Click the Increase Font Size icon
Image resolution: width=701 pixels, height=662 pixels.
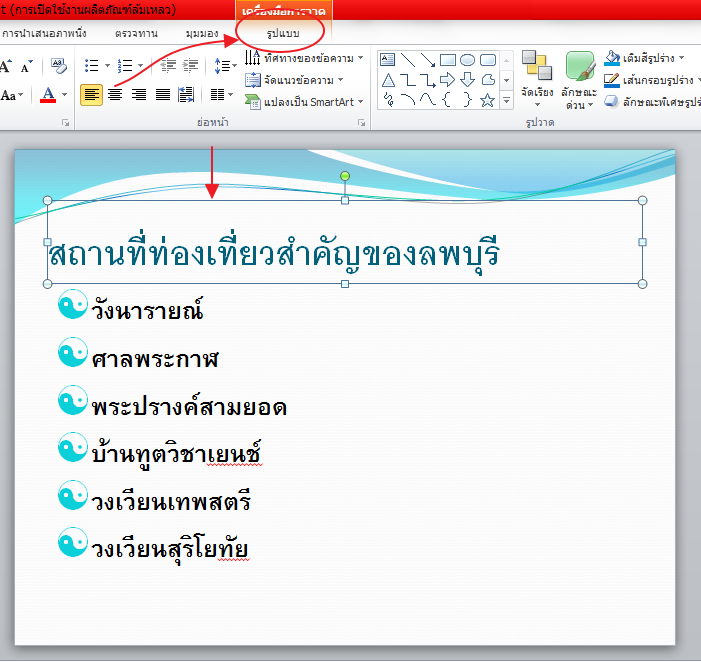5,66
